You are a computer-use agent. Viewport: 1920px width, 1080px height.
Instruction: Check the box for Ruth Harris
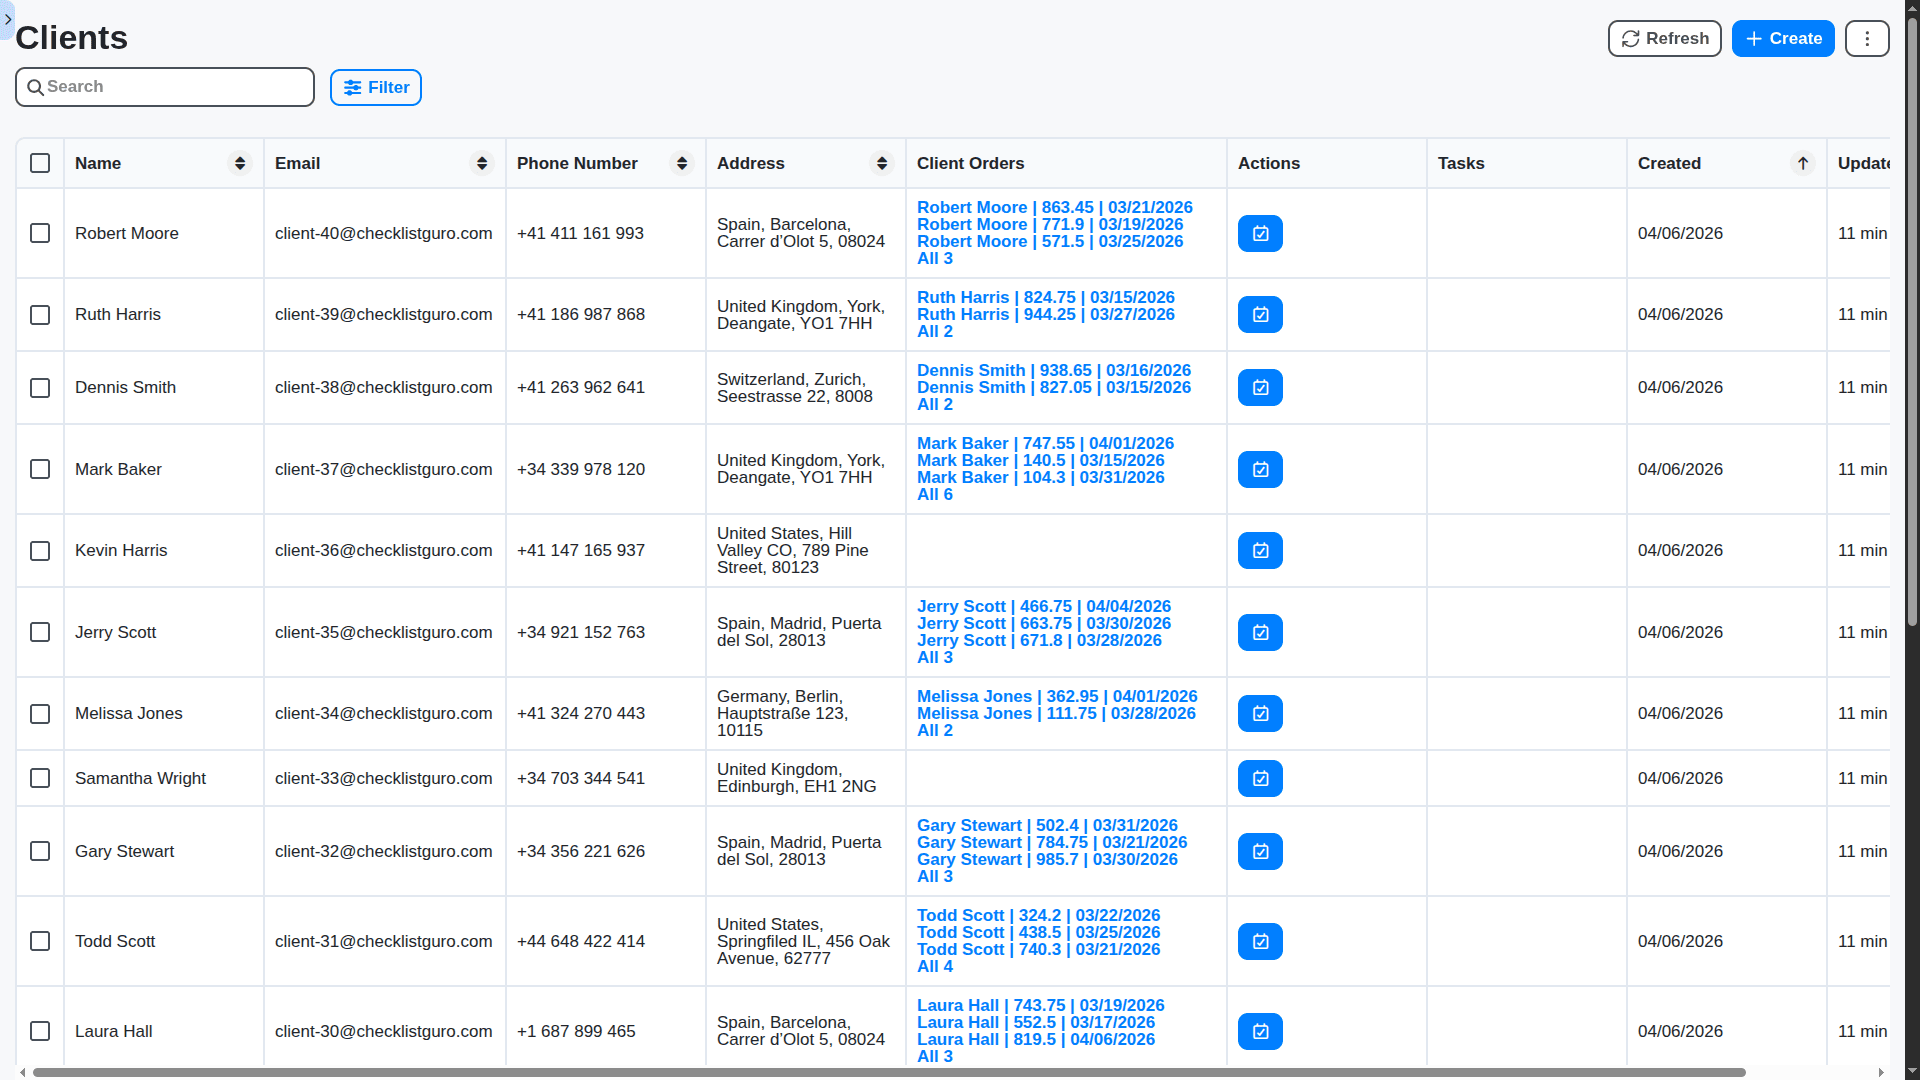[40, 315]
